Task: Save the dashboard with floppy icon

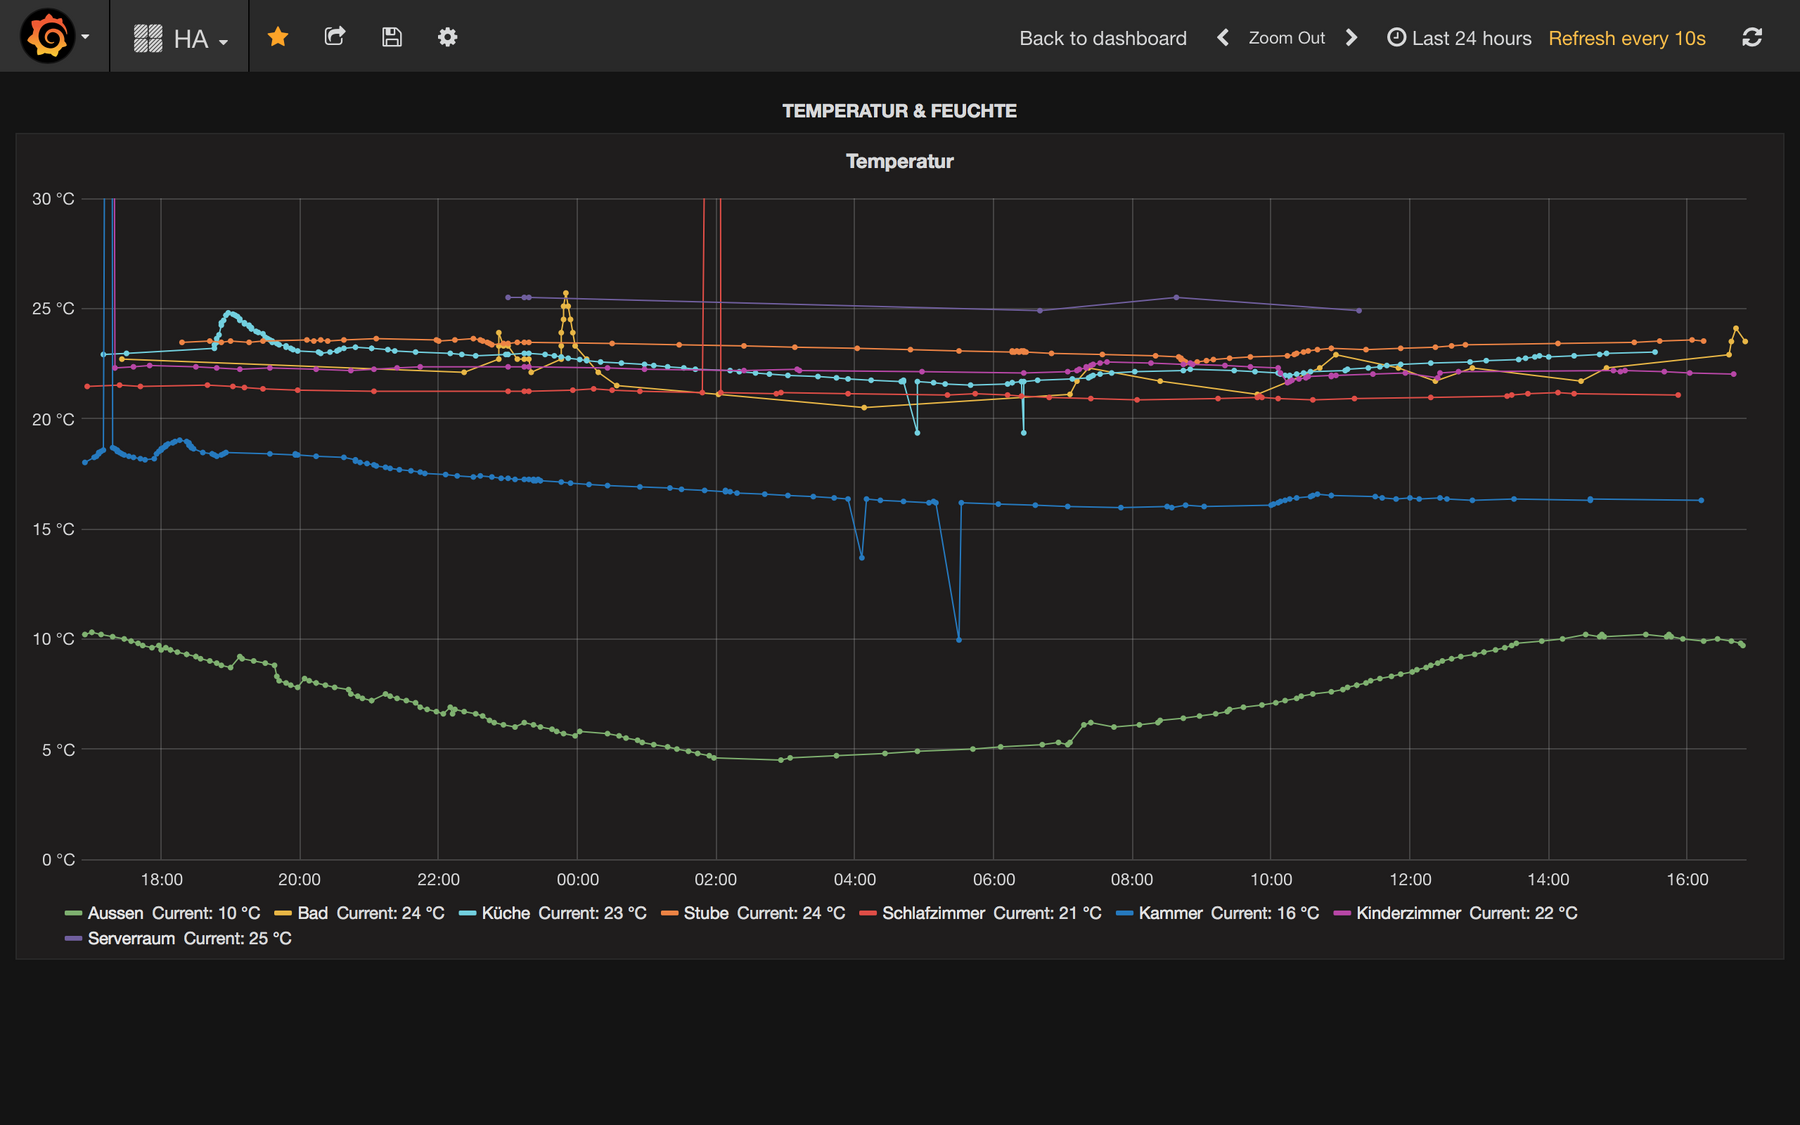Action: coord(392,37)
